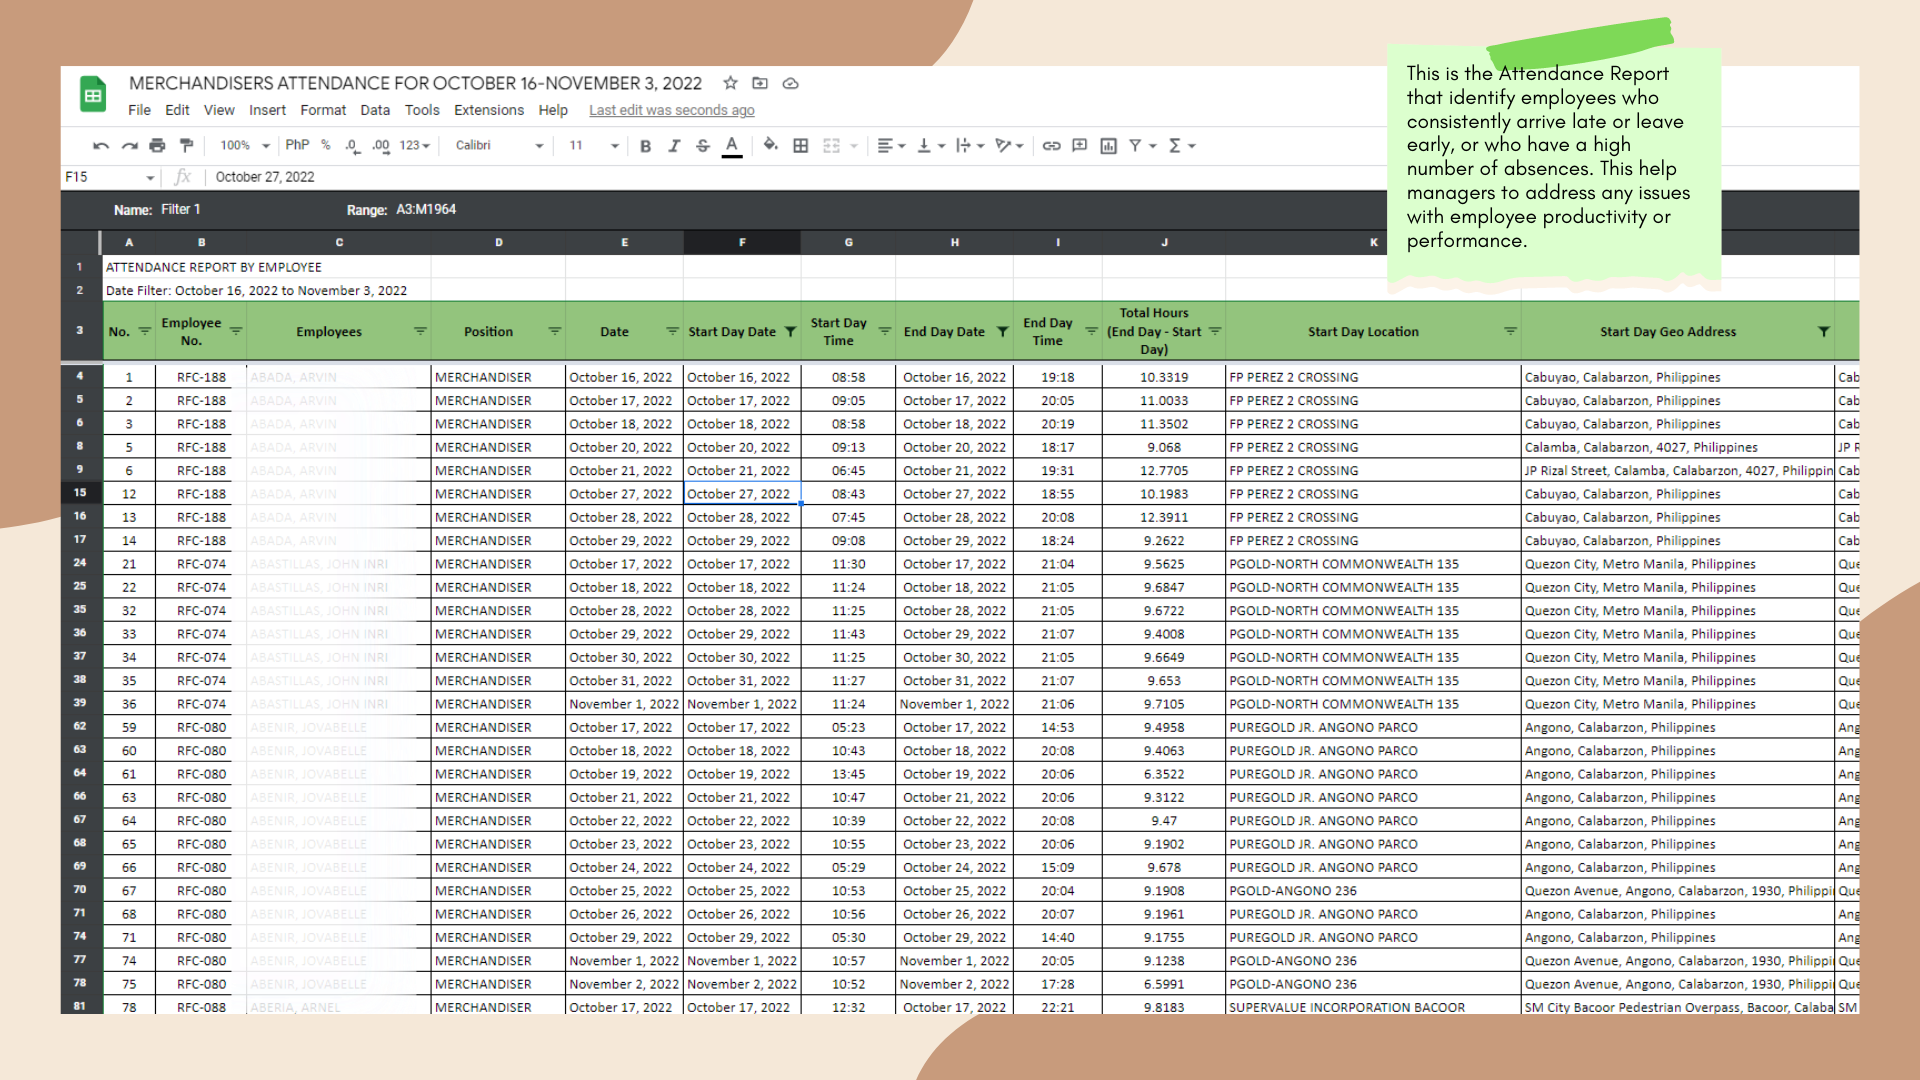Star the document title
Image resolution: width=1920 pixels, height=1080 pixels.
tap(731, 83)
